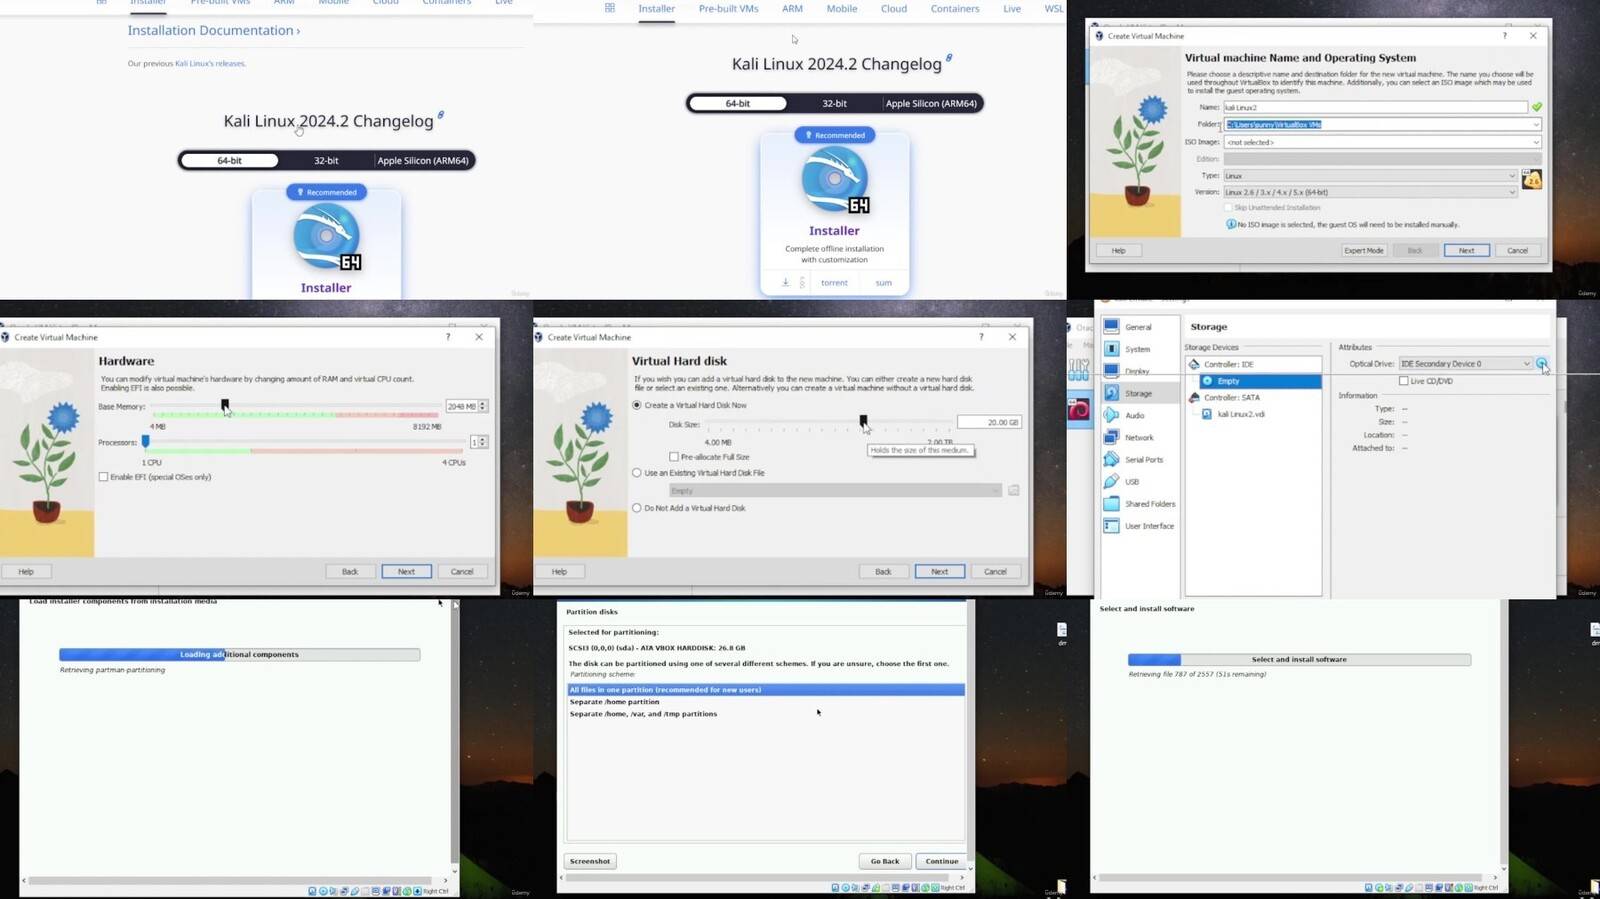The image size is (1600, 899).
Task: Select Apple Silicon (ARM64) in middle page
Action: pos(931,103)
